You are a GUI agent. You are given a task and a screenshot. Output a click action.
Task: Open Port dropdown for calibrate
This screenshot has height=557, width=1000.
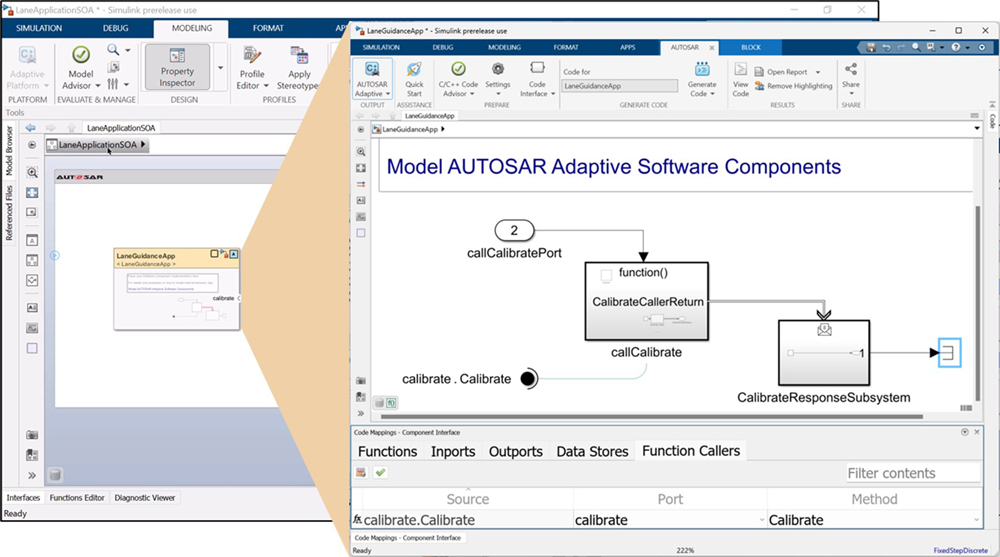(761, 520)
